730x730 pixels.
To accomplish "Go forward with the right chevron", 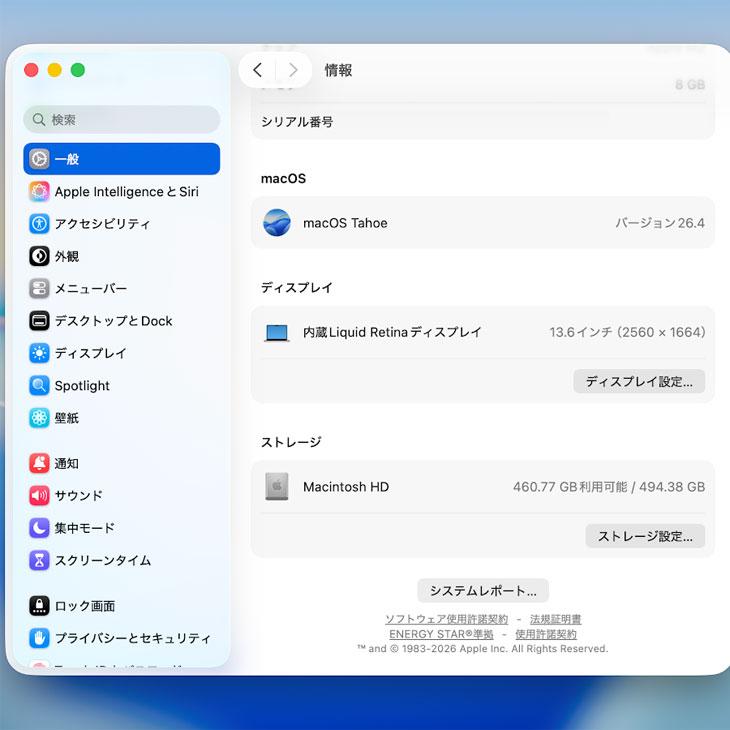I will (x=293, y=70).
